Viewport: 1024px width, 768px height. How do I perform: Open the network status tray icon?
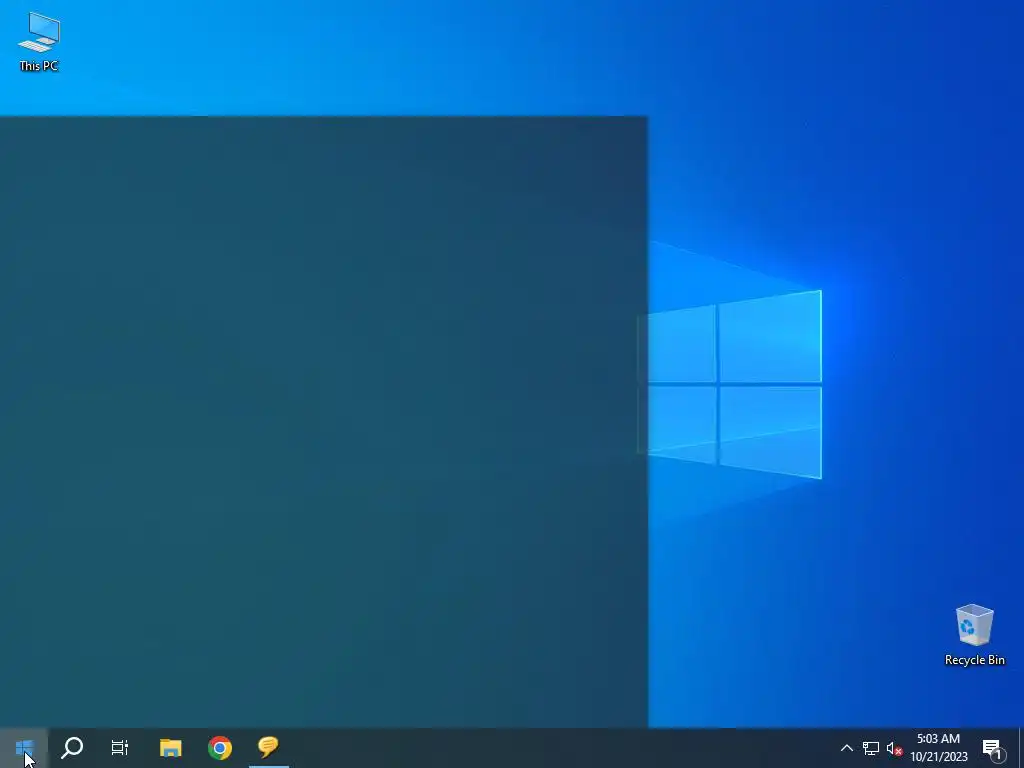pos(871,748)
